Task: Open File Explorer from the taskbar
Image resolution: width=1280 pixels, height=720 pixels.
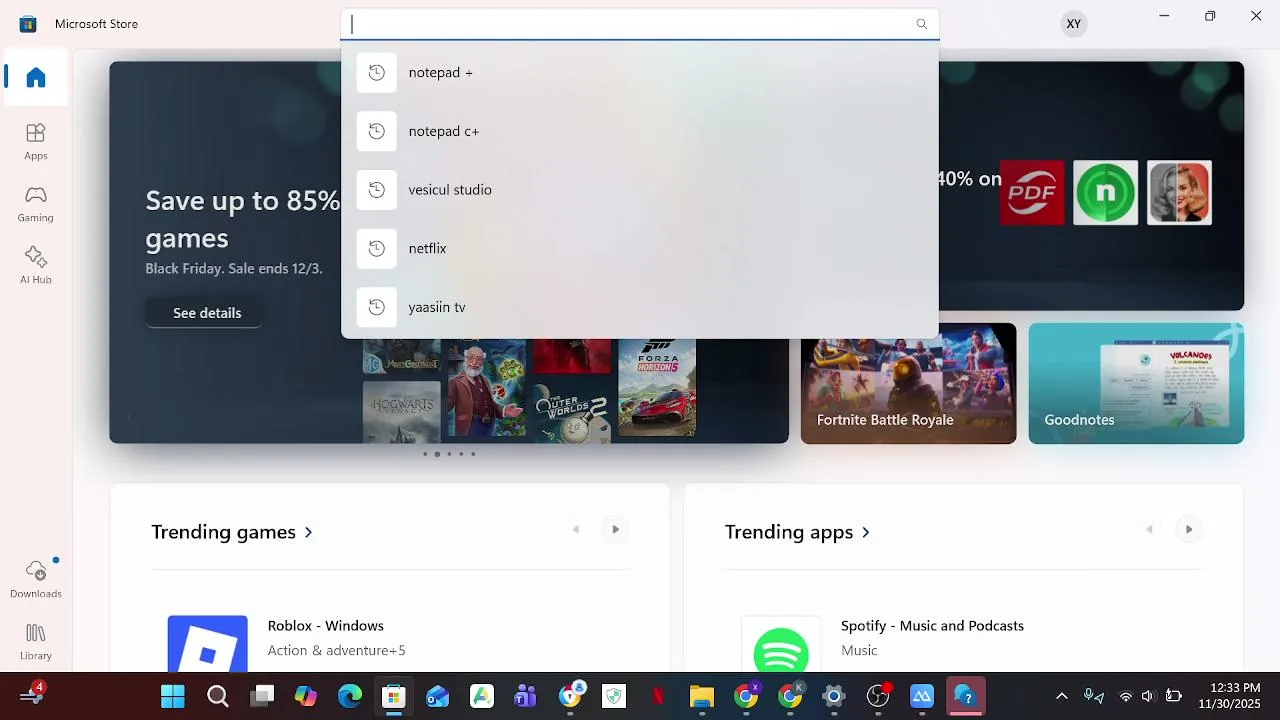Action: [702, 696]
